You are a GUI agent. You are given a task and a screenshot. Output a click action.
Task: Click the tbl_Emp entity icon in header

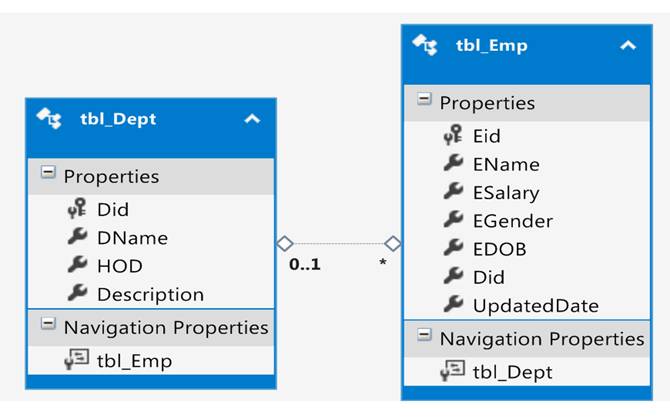point(425,45)
